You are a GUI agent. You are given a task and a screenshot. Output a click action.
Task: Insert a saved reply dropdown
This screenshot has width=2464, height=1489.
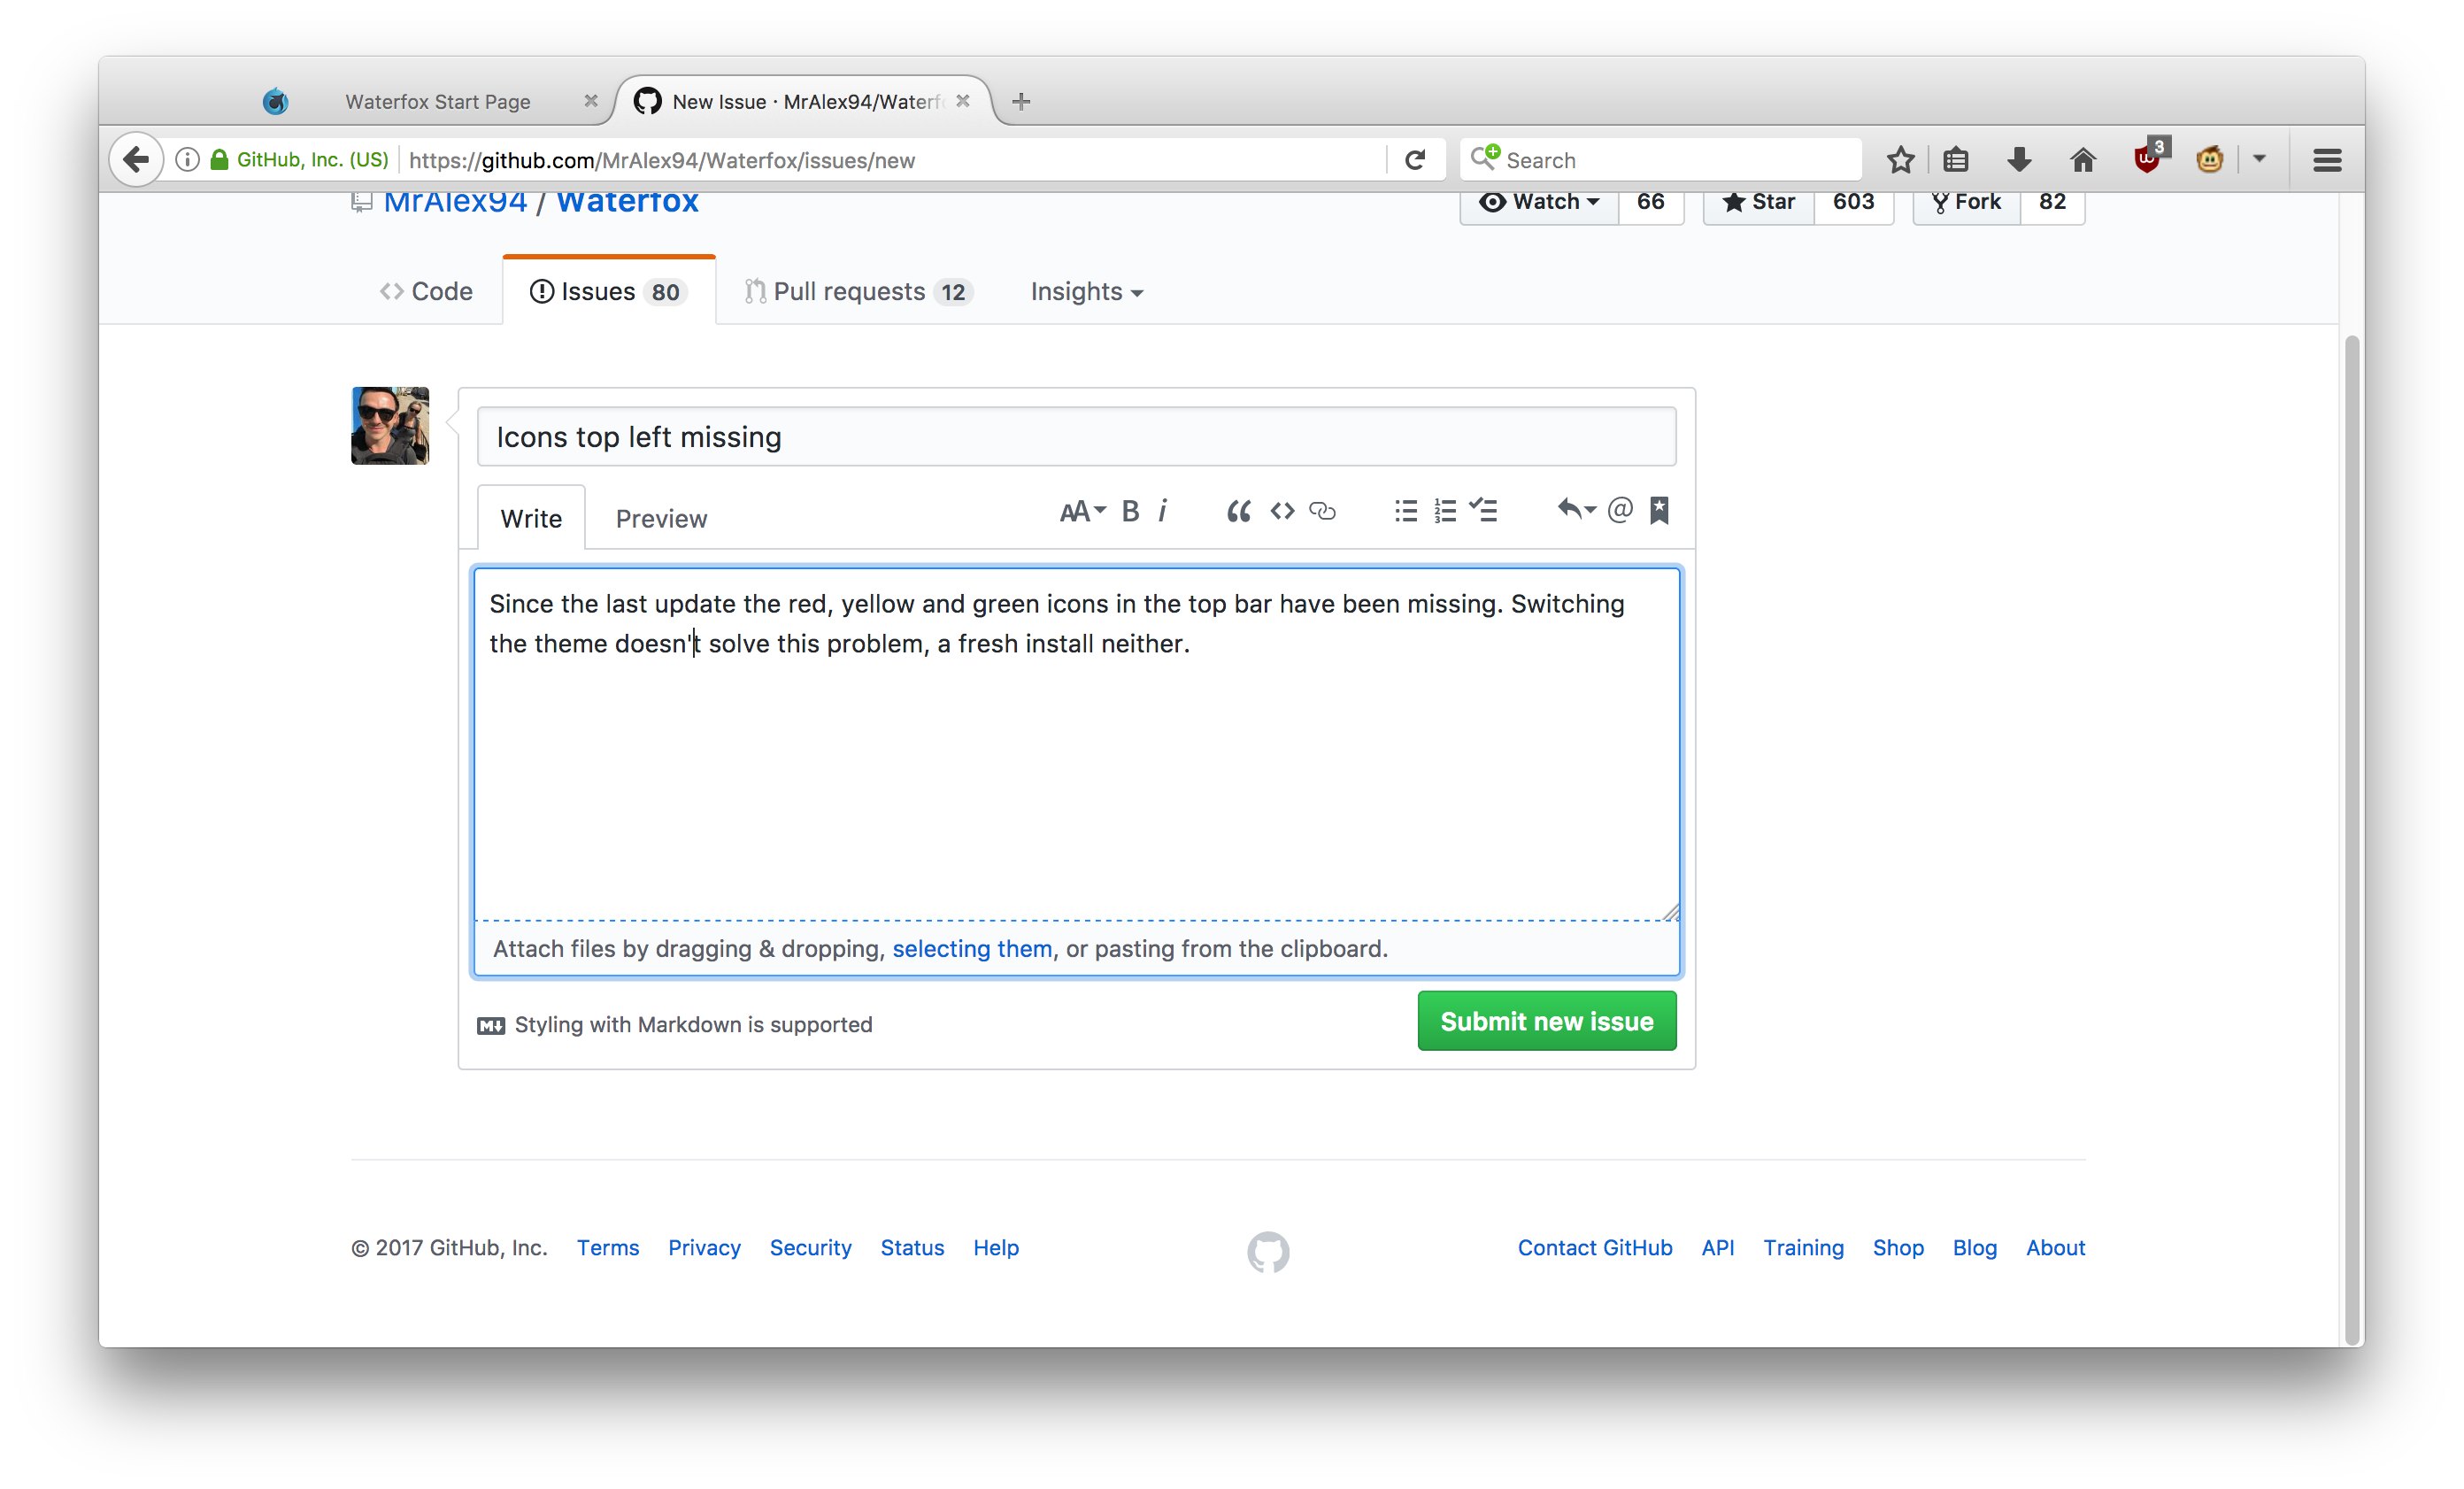[x=1576, y=510]
